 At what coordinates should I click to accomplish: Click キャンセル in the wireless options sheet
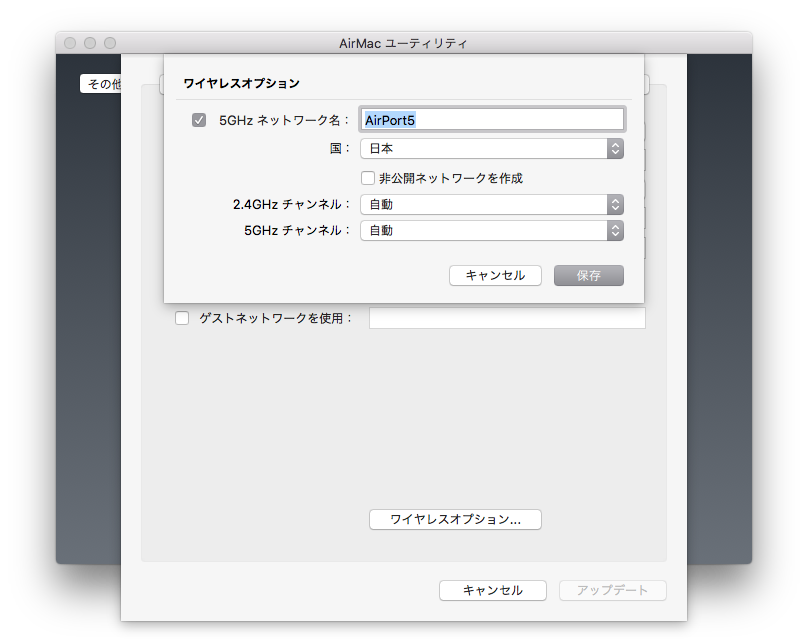tap(495, 276)
